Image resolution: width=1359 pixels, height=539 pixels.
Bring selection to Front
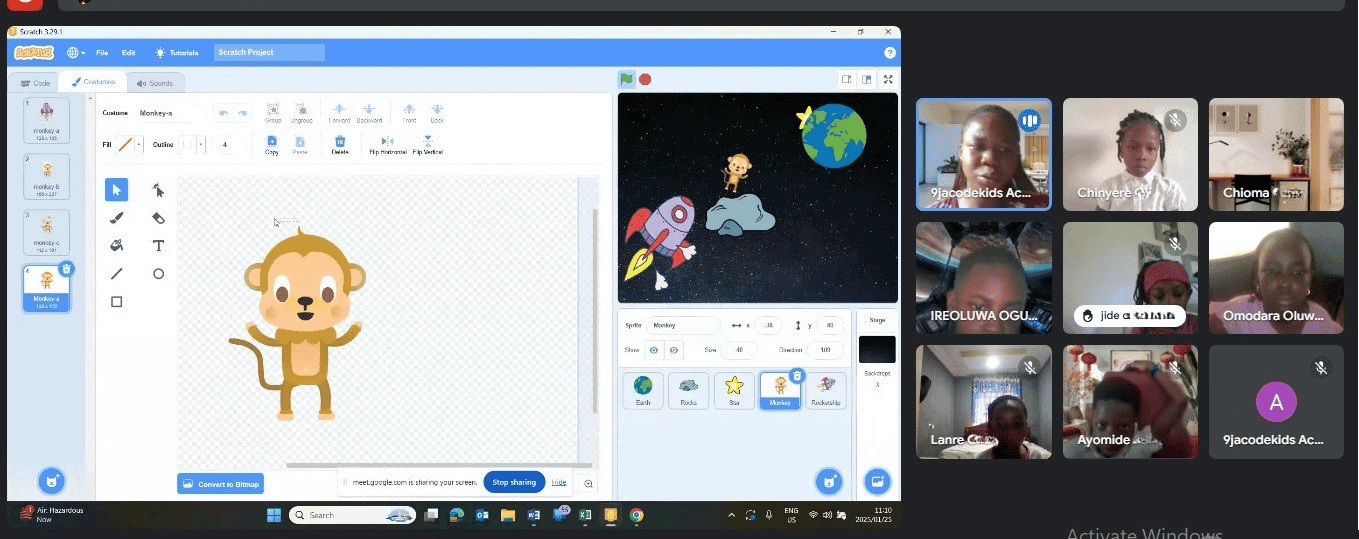[409, 113]
